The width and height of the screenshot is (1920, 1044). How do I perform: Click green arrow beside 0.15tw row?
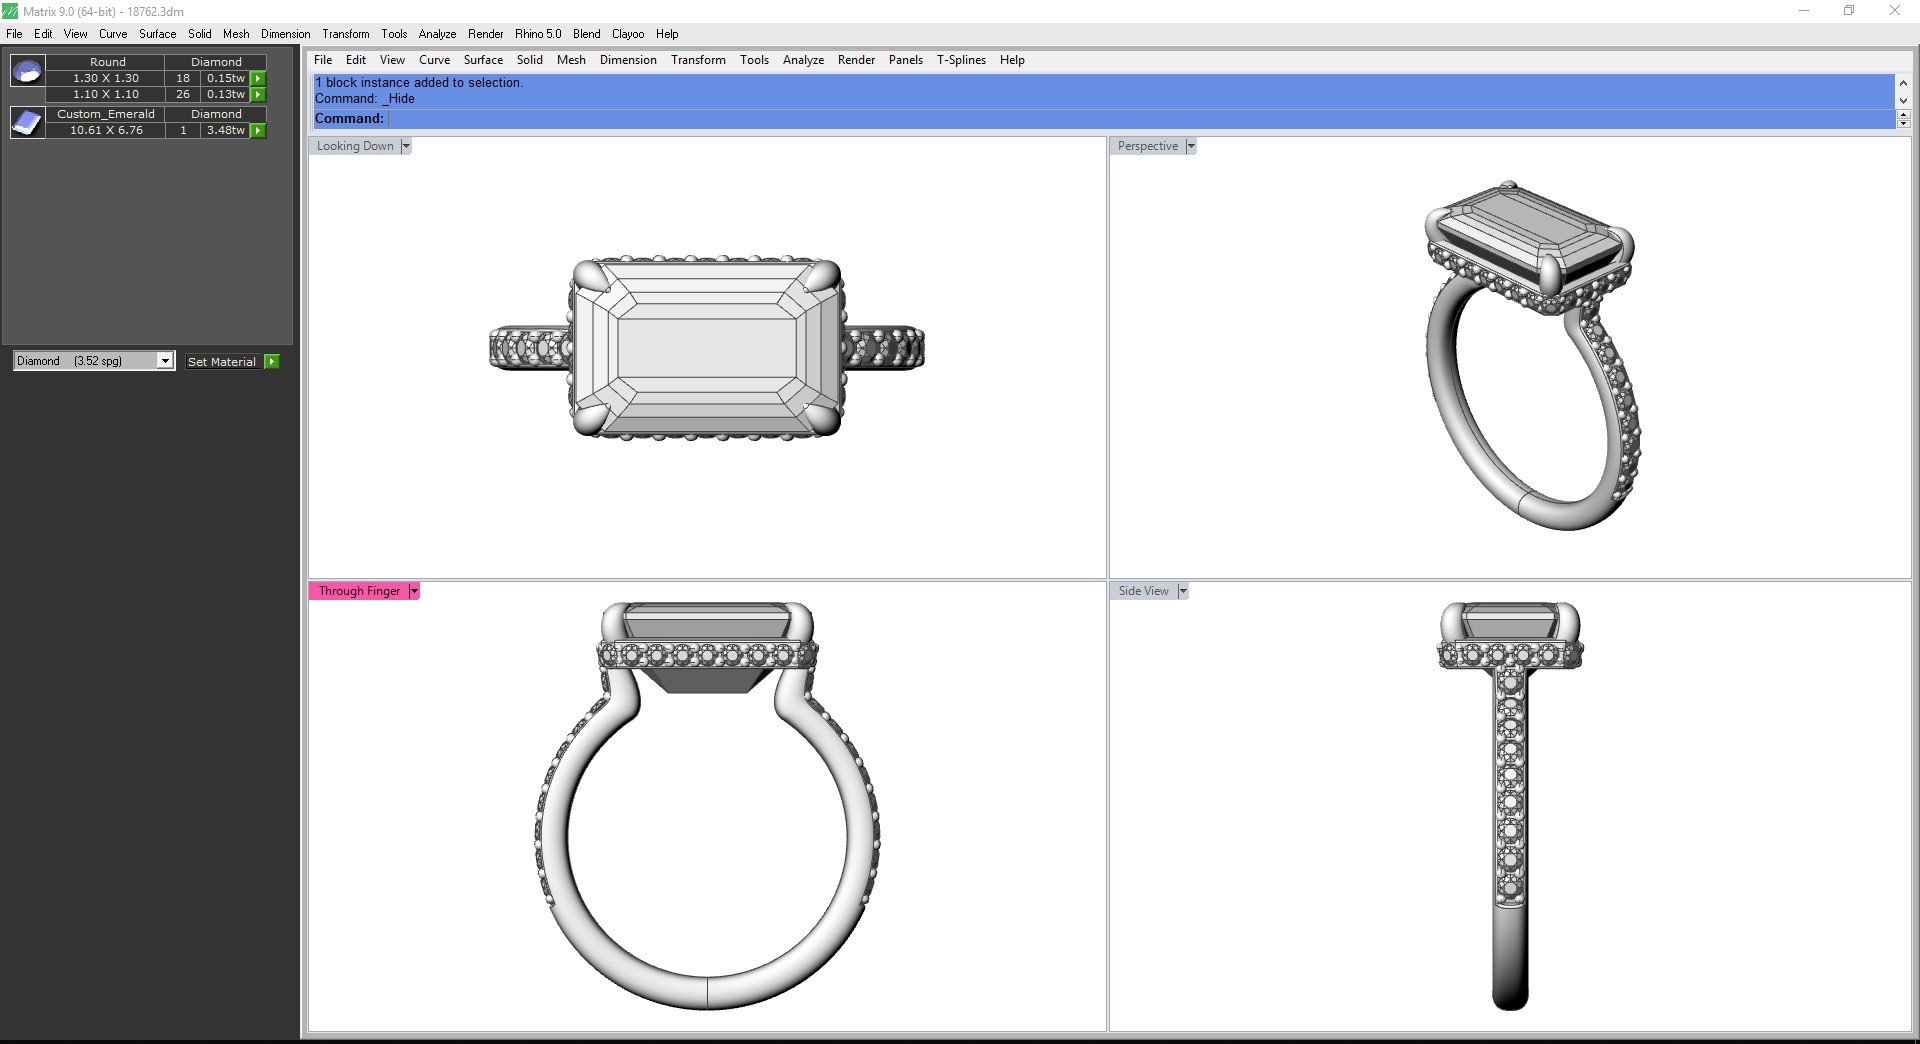tap(258, 78)
